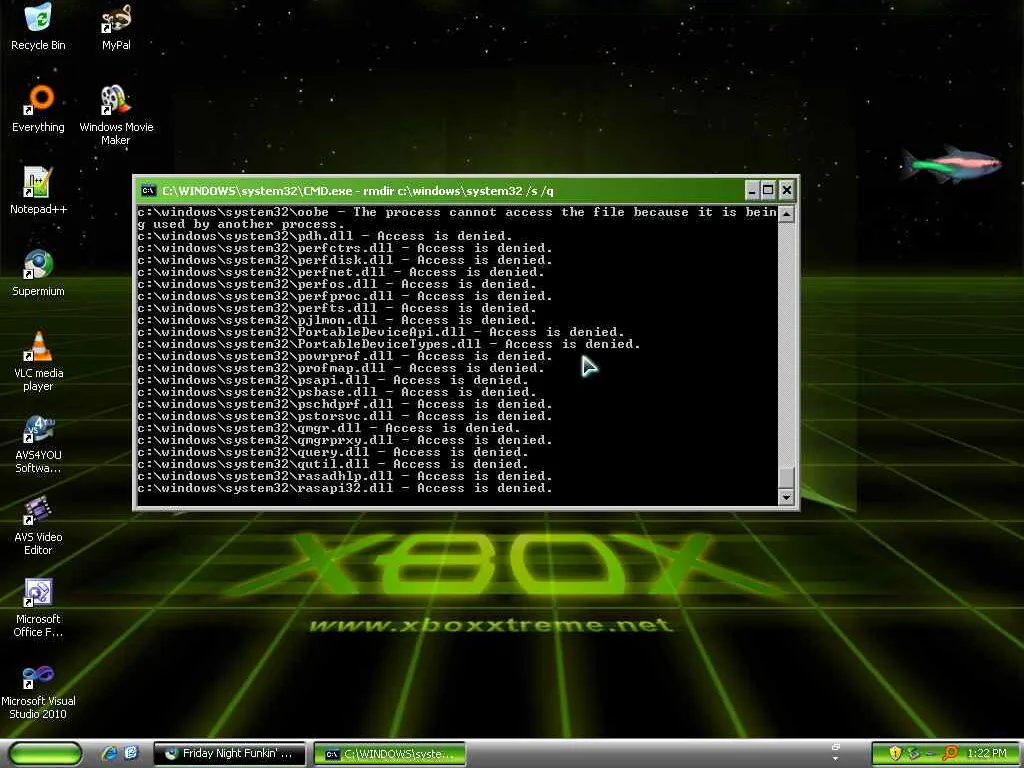The width and height of the screenshot is (1024, 768).
Task: Click the pjlmon.dll output line
Action: click(x=337, y=320)
